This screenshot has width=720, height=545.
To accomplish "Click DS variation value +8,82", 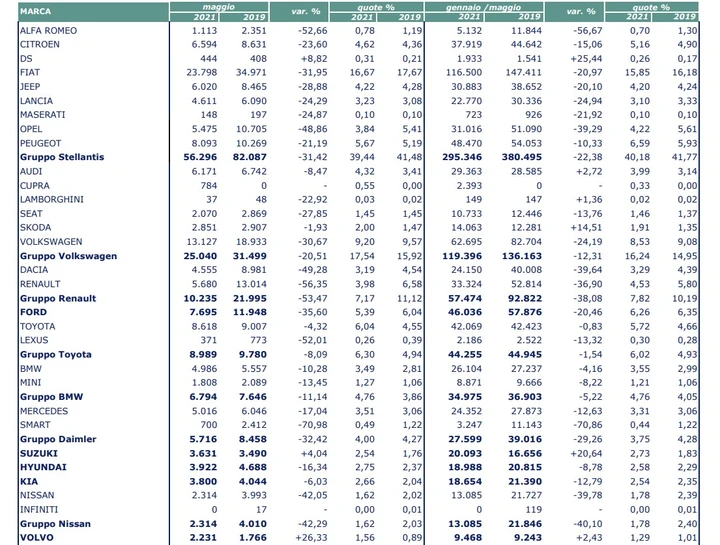I will point(315,59).
